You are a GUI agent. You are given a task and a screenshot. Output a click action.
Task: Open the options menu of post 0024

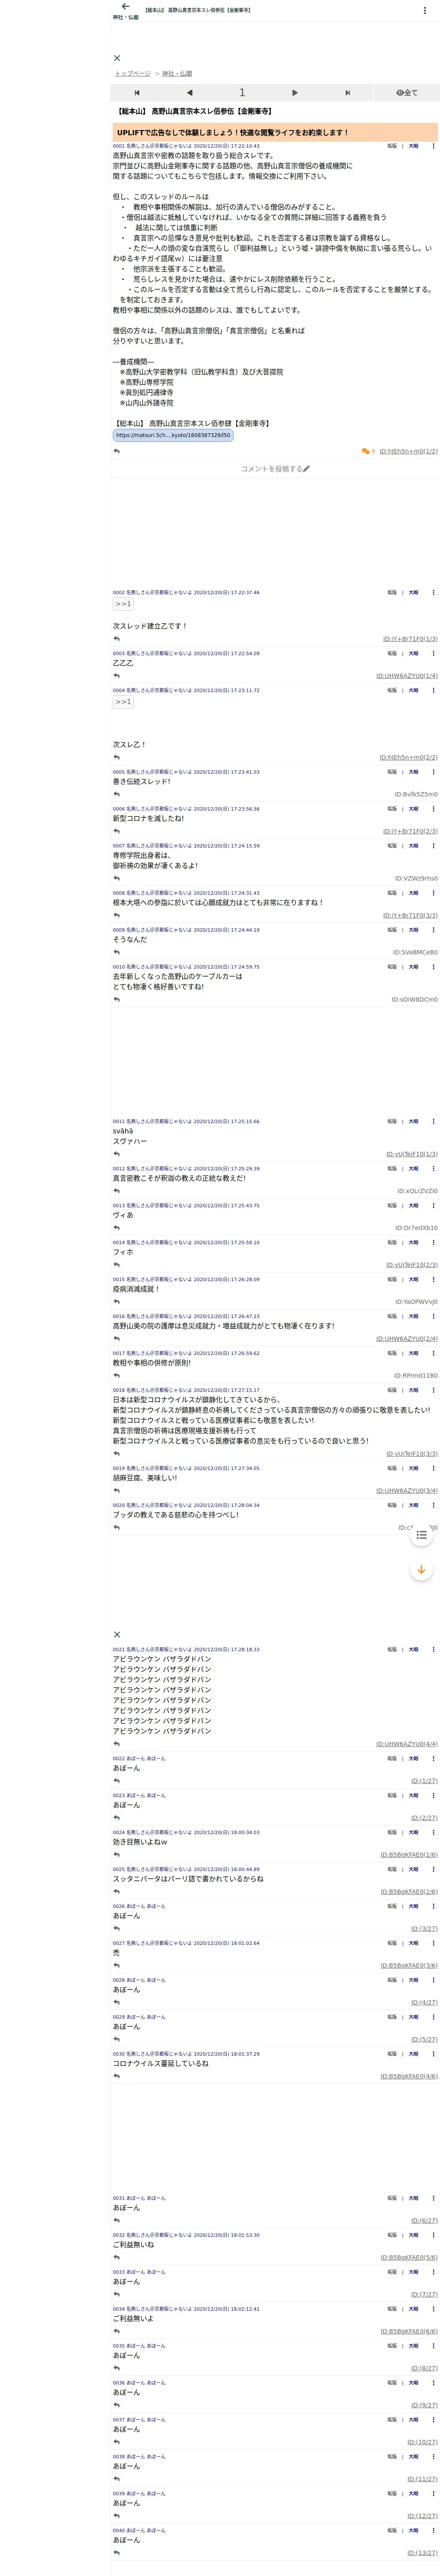(x=433, y=1832)
